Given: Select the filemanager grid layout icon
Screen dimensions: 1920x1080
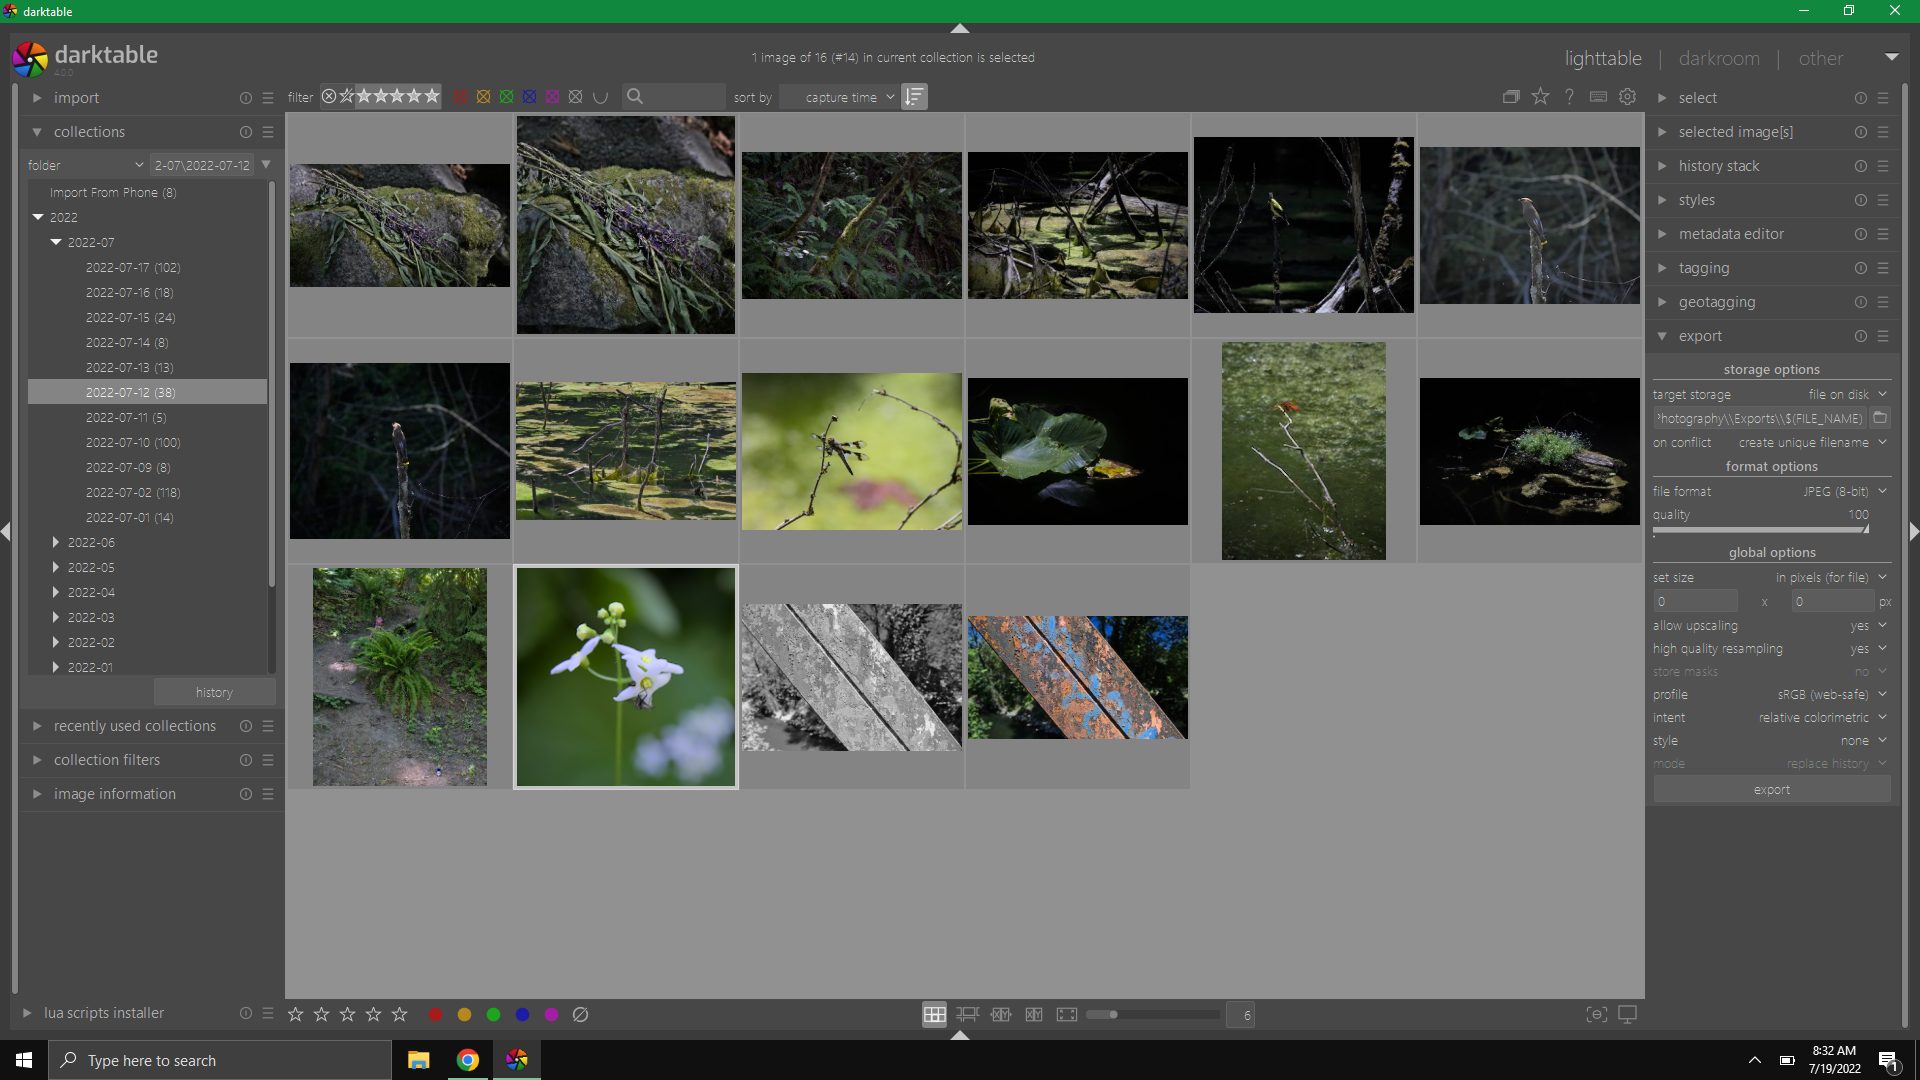Looking at the screenshot, I should pos(934,1014).
